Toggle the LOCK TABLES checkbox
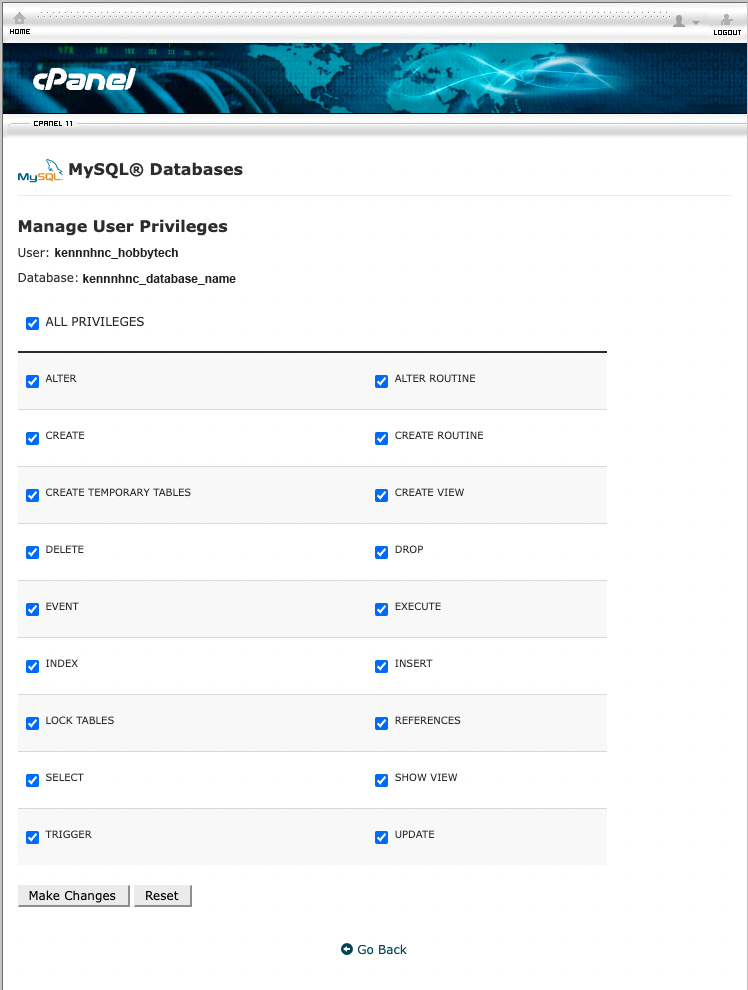748x990 pixels. [x=33, y=723]
